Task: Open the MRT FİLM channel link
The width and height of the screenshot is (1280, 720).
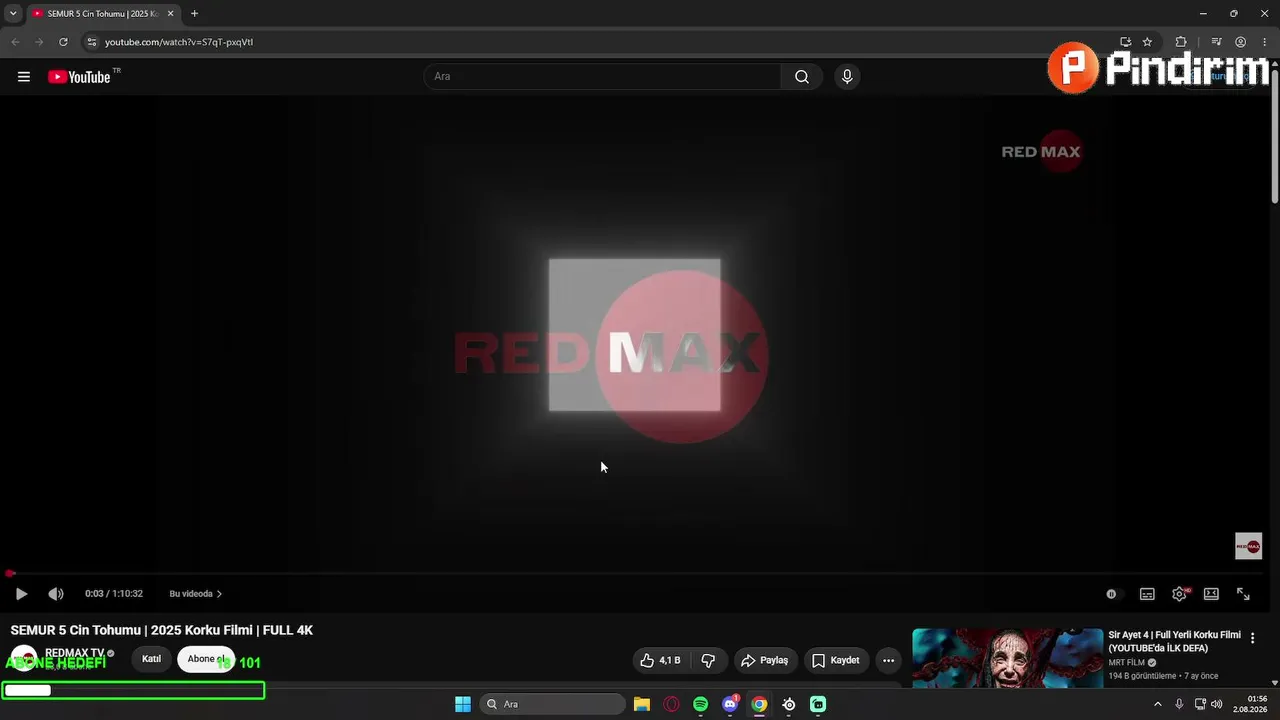Action: pos(1127,663)
